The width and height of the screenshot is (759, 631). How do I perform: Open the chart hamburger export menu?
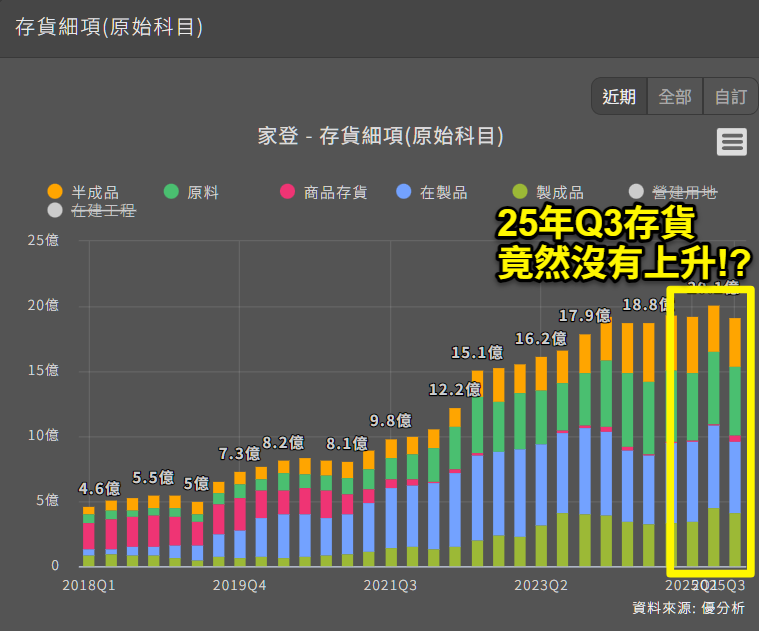coord(732,142)
